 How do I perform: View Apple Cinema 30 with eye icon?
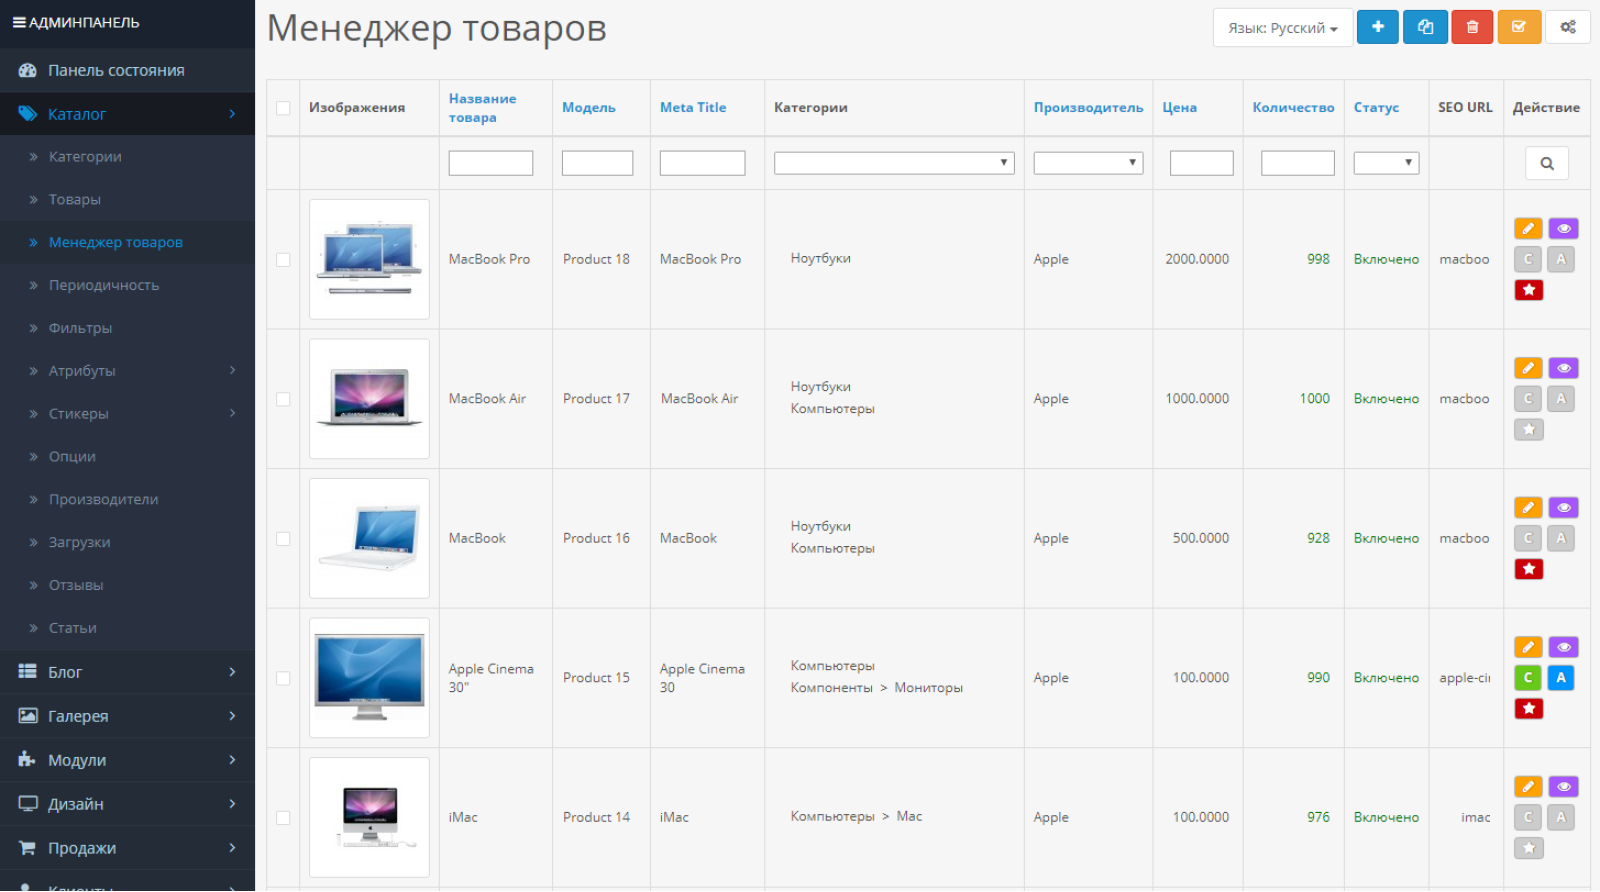coord(1564,647)
